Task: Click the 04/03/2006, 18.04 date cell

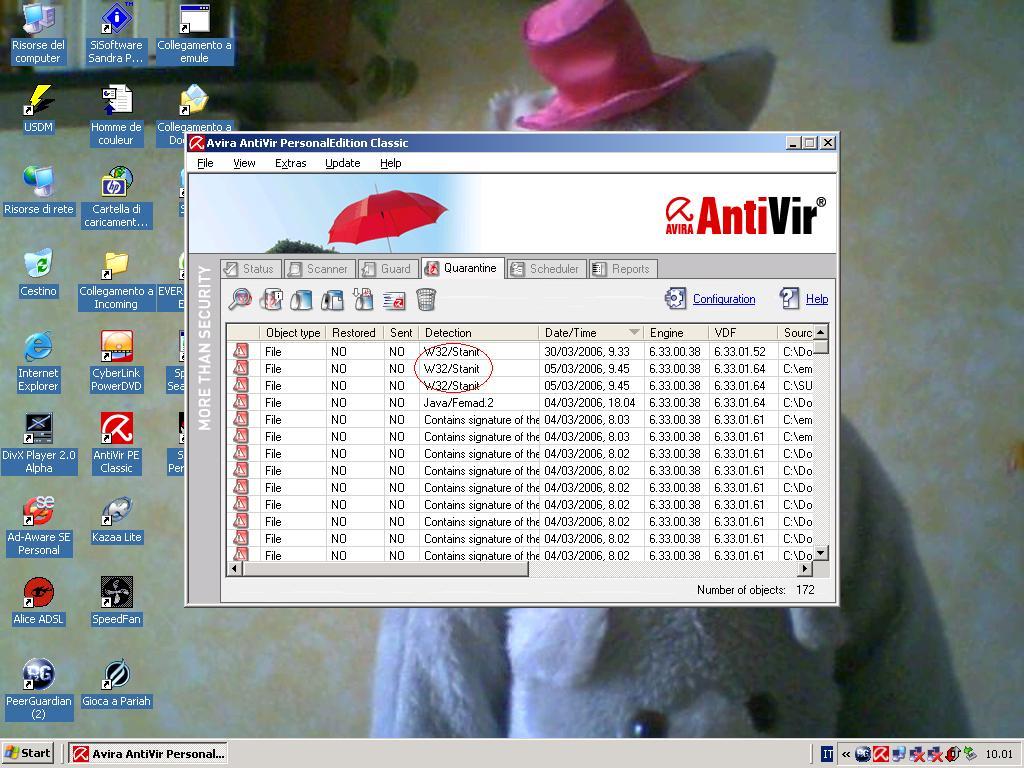Action: click(x=589, y=403)
